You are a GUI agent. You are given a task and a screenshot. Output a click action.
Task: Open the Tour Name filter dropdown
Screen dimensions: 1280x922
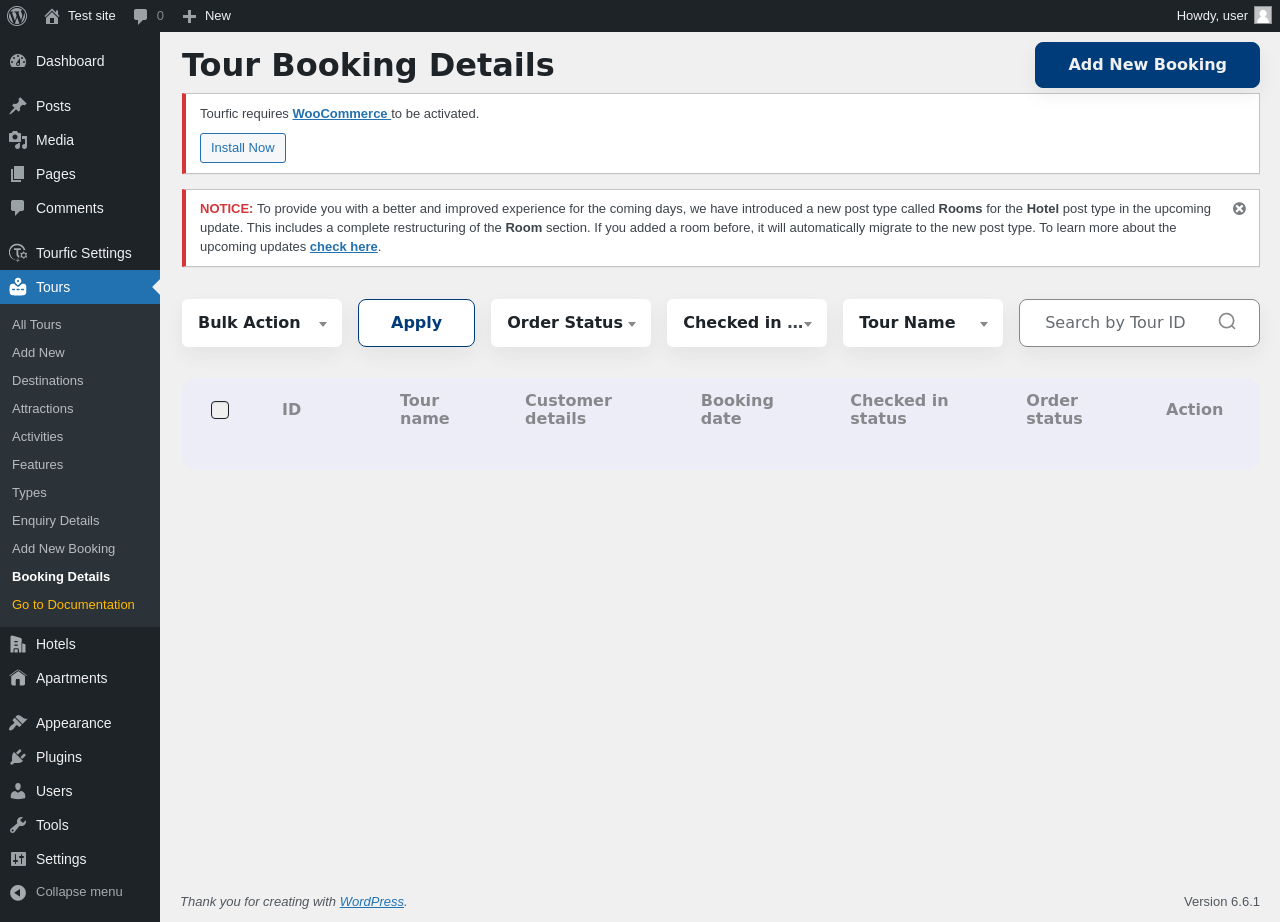click(x=923, y=323)
